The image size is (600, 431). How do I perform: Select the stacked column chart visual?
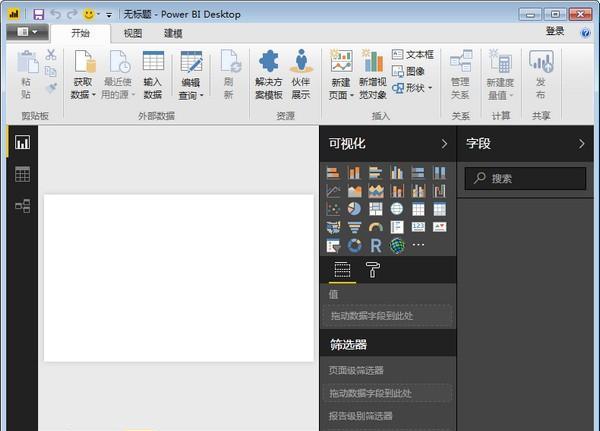[x=354, y=173]
